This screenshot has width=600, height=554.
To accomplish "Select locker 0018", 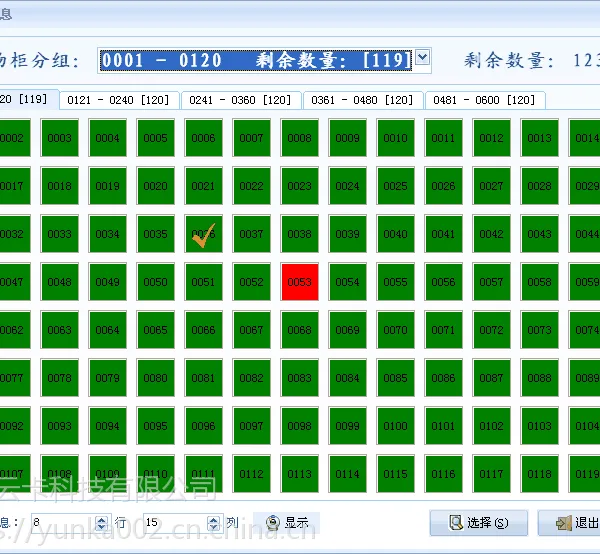I will coord(60,186).
